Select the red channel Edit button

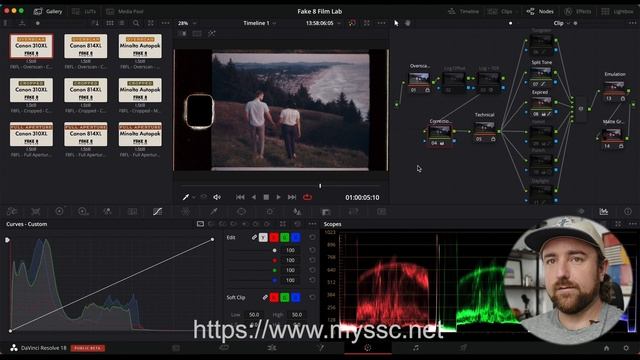pos(274,237)
